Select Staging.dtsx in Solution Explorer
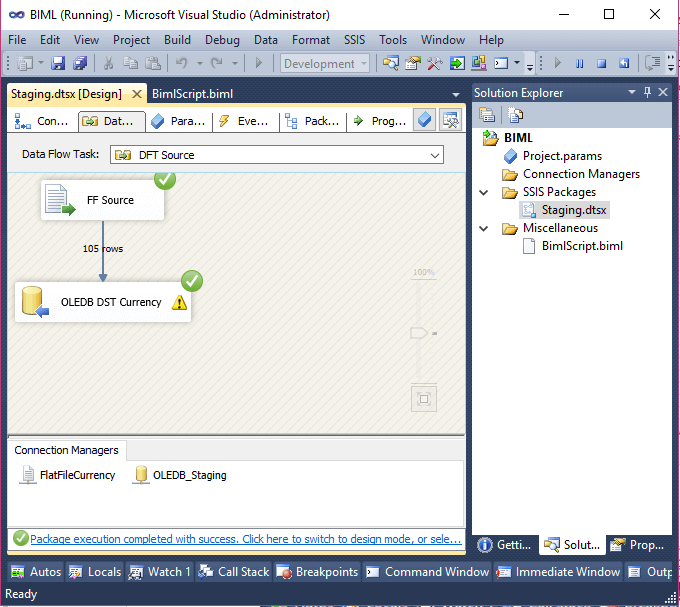Screen dimensions: 680x607 564,210
